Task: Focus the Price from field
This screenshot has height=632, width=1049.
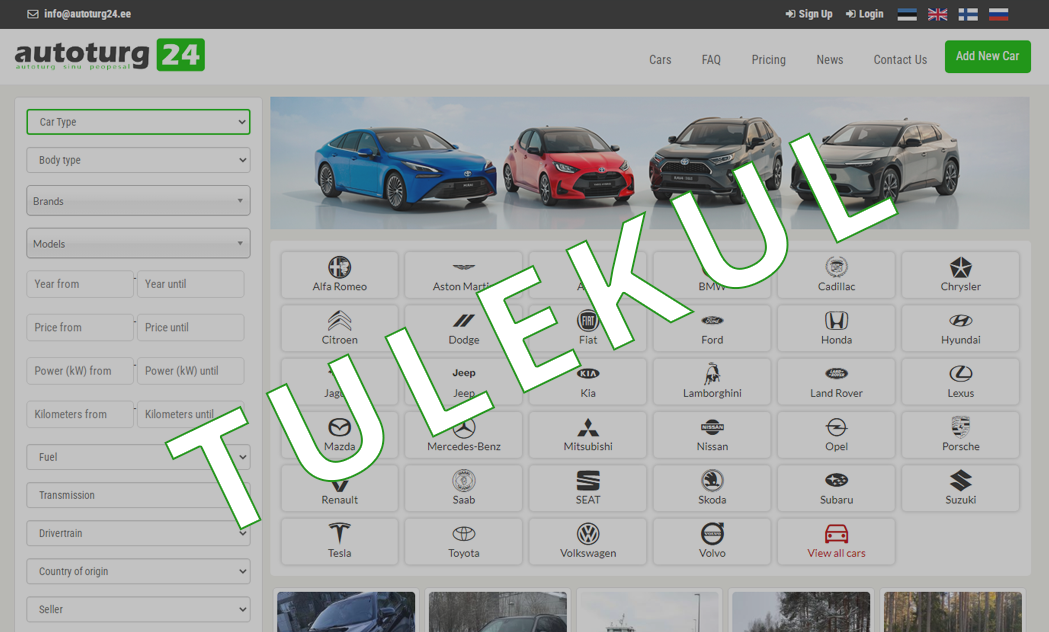Action: click(x=80, y=327)
